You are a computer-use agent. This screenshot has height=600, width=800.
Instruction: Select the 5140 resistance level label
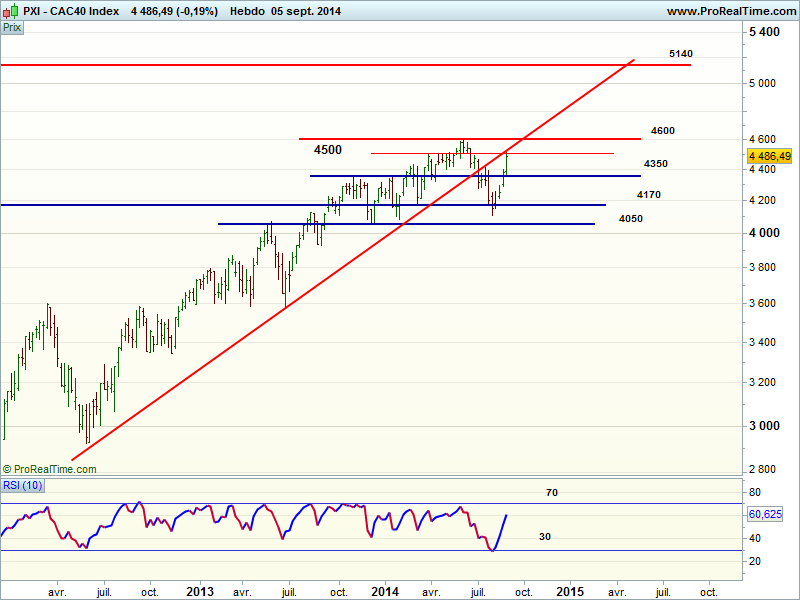[681, 53]
